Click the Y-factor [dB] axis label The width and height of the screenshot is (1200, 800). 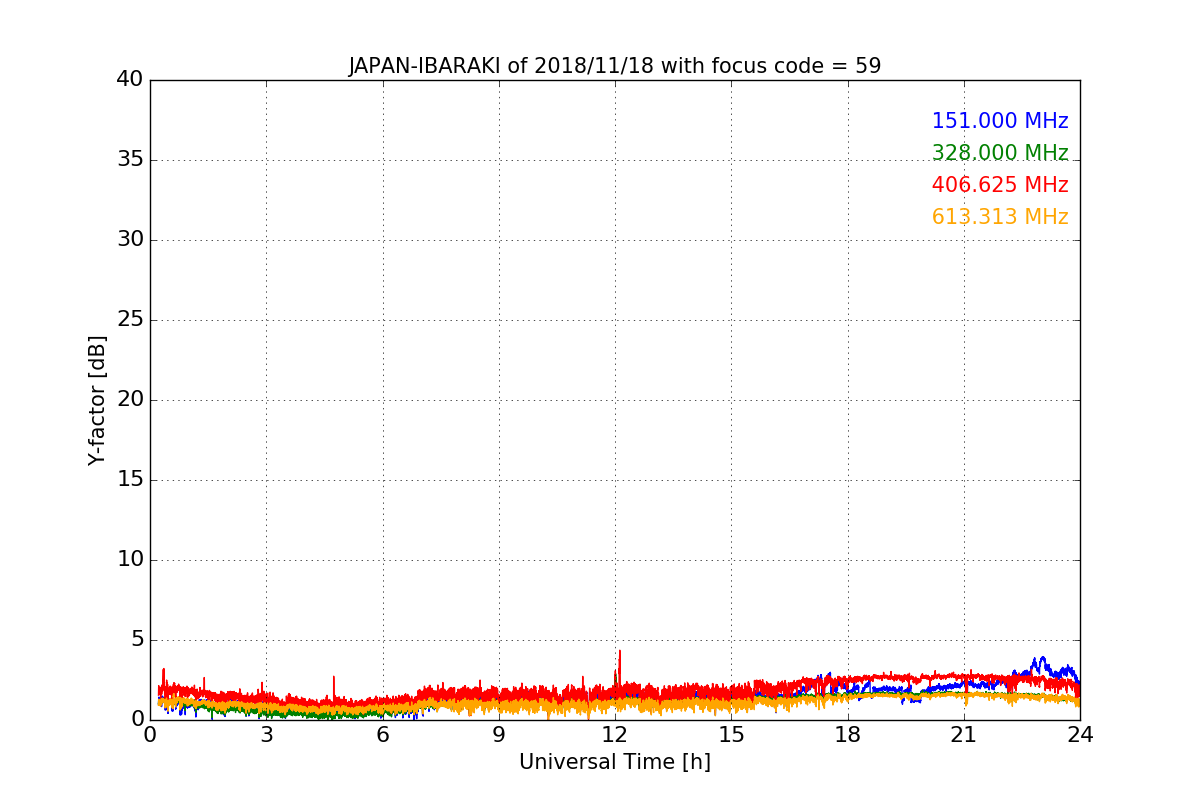click(x=97, y=400)
